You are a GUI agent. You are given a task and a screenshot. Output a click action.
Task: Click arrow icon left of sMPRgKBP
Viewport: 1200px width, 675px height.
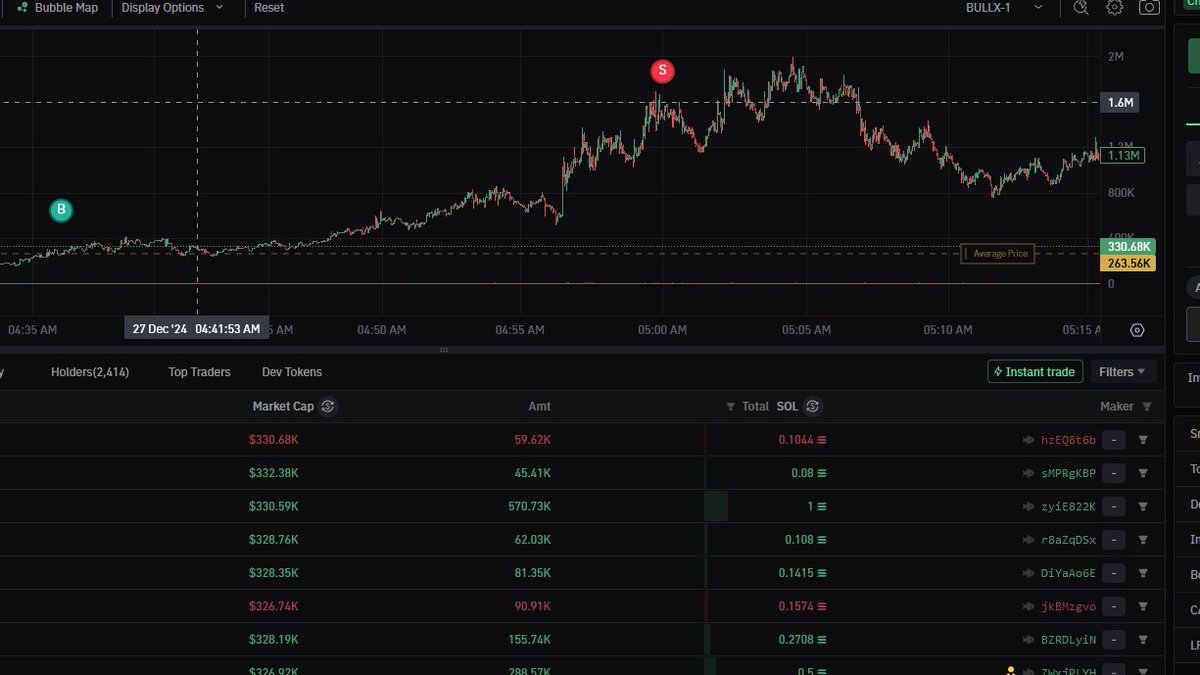[x=1028, y=473]
